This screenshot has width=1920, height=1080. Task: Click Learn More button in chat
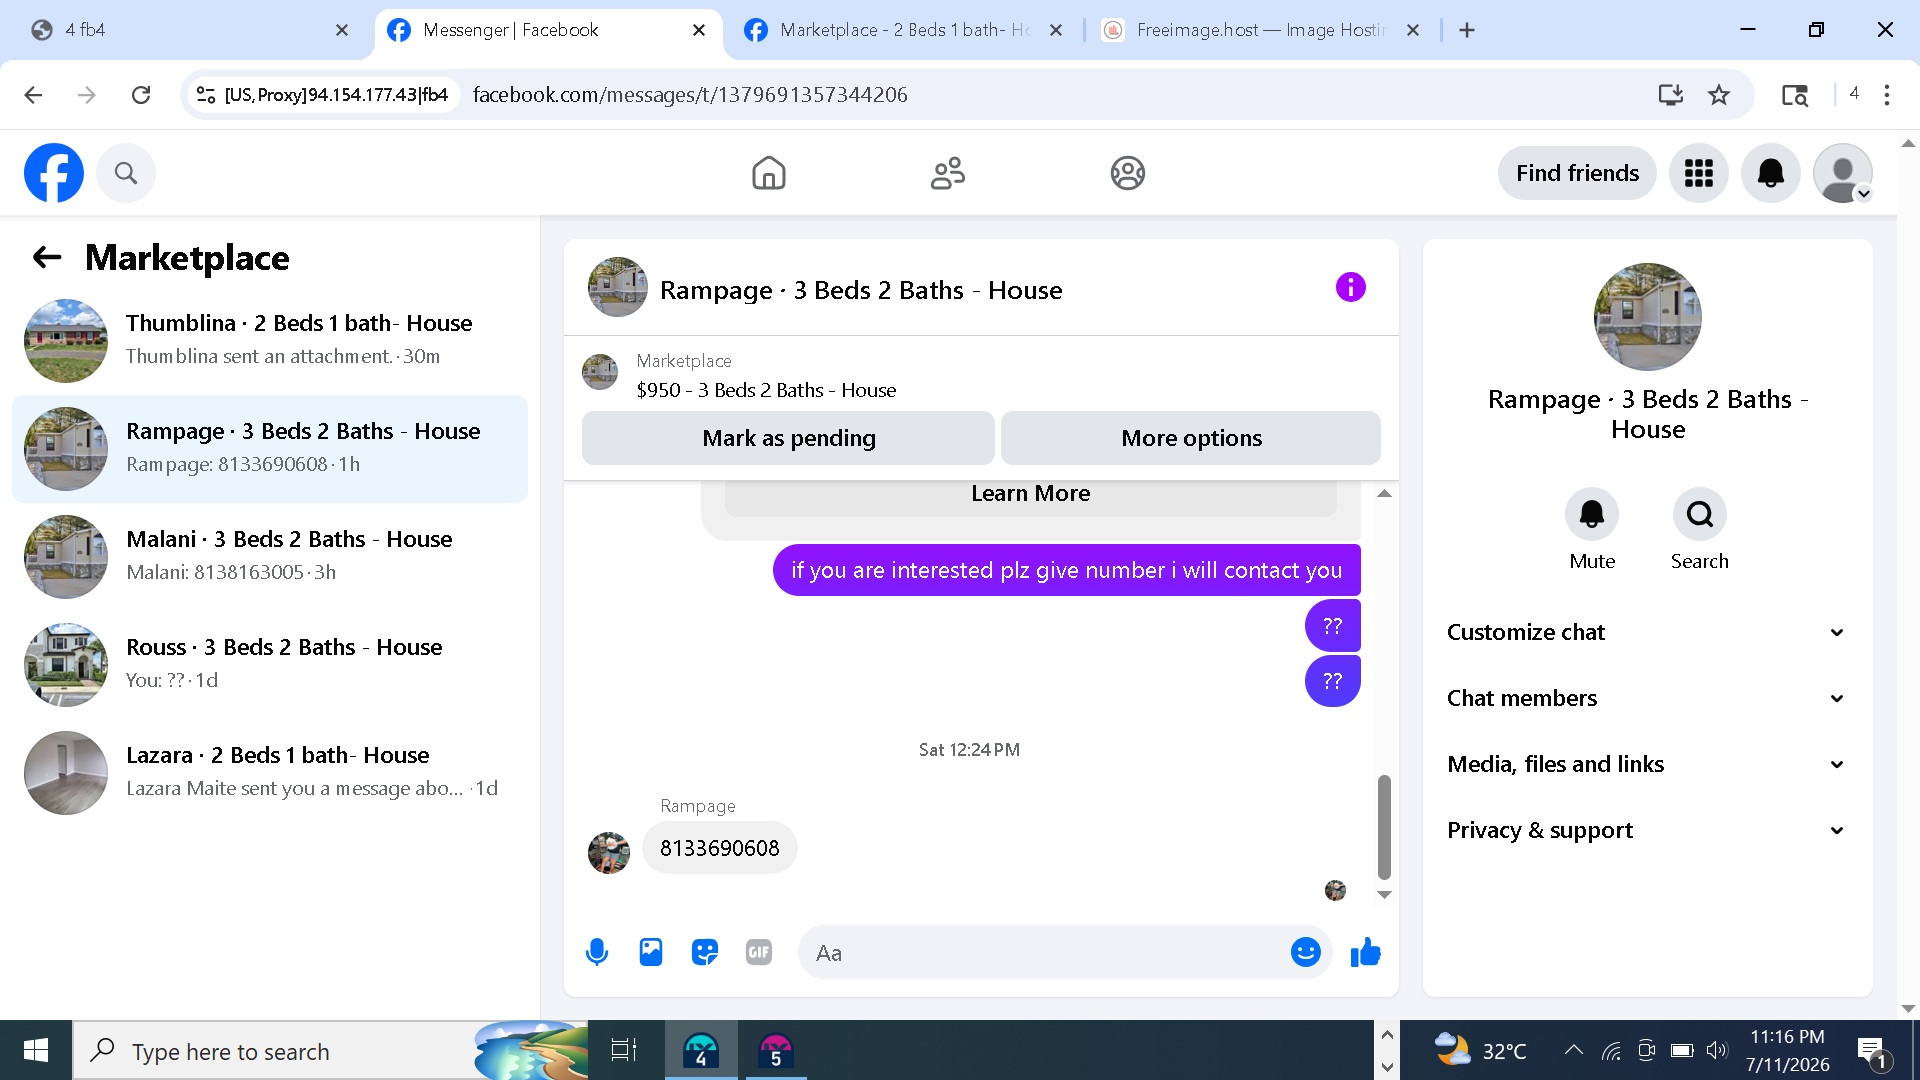coord(1030,494)
